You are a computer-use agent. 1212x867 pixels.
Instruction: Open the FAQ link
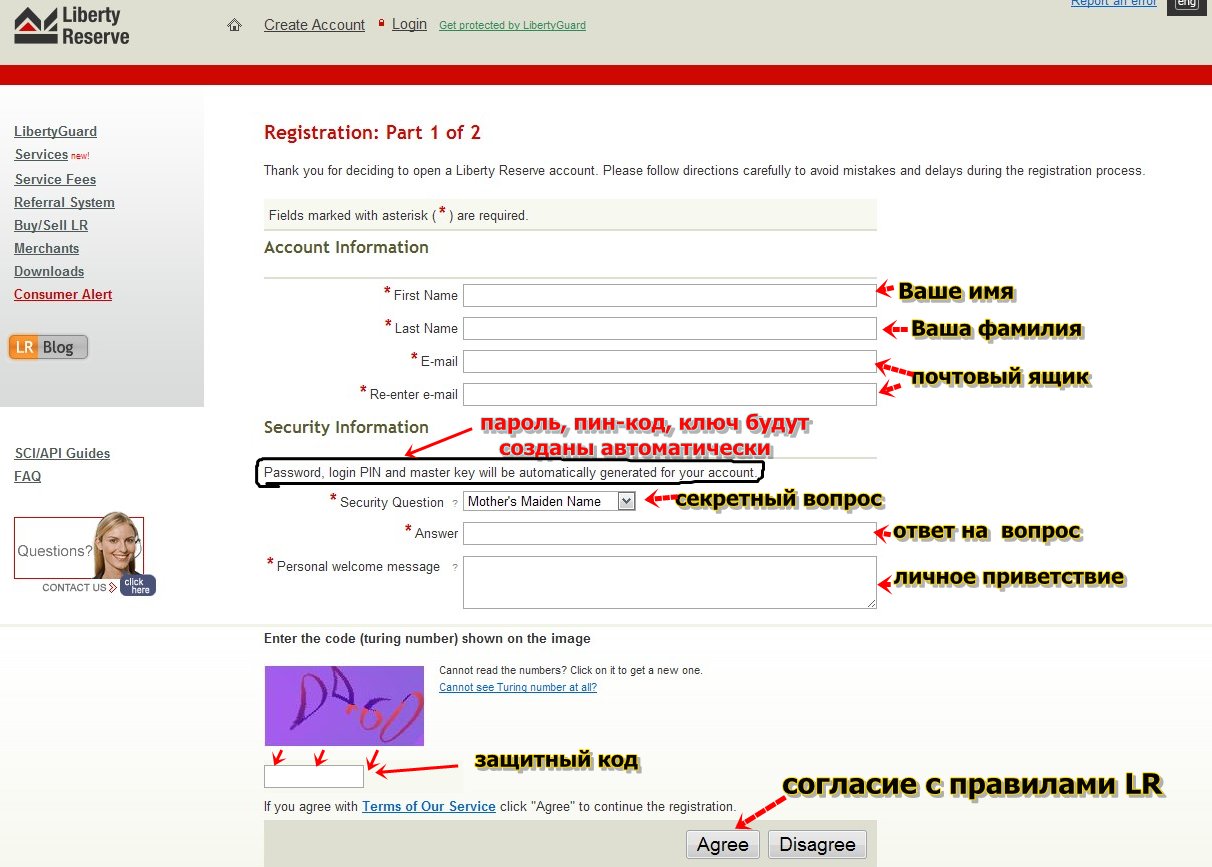[28, 476]
